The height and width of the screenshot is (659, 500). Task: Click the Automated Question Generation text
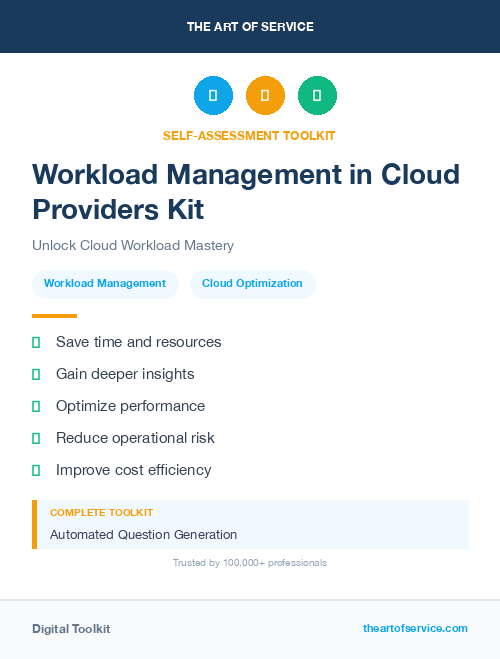pyautogui.click(x=143, y=535)
